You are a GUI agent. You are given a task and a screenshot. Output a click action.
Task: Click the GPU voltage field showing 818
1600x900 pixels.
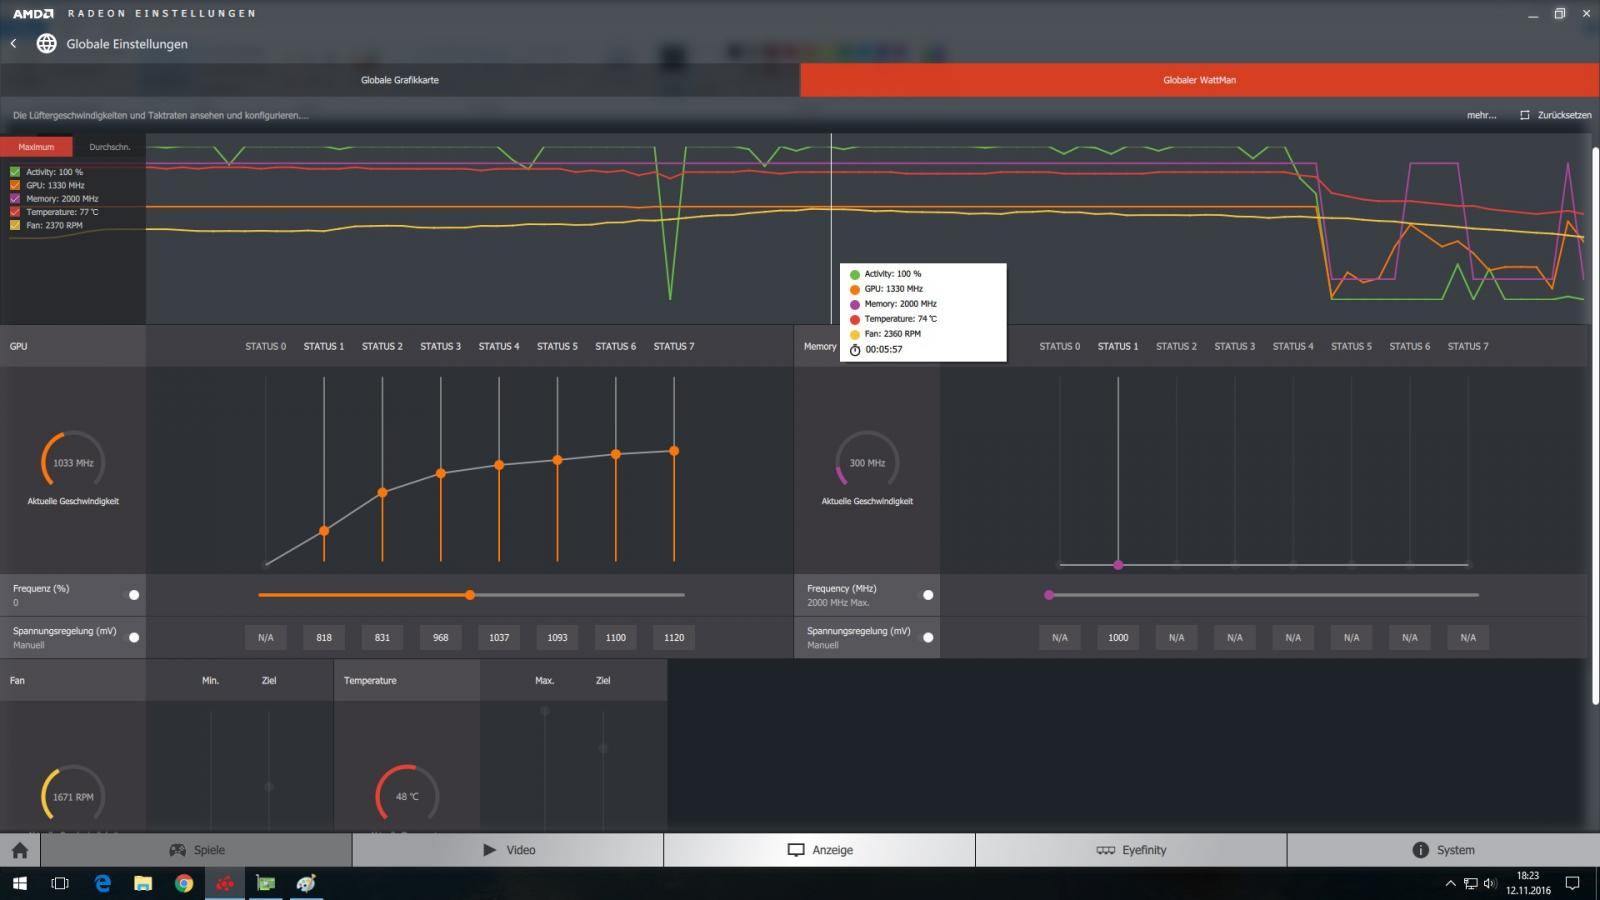pyautogui.click(x=324, y=637)
